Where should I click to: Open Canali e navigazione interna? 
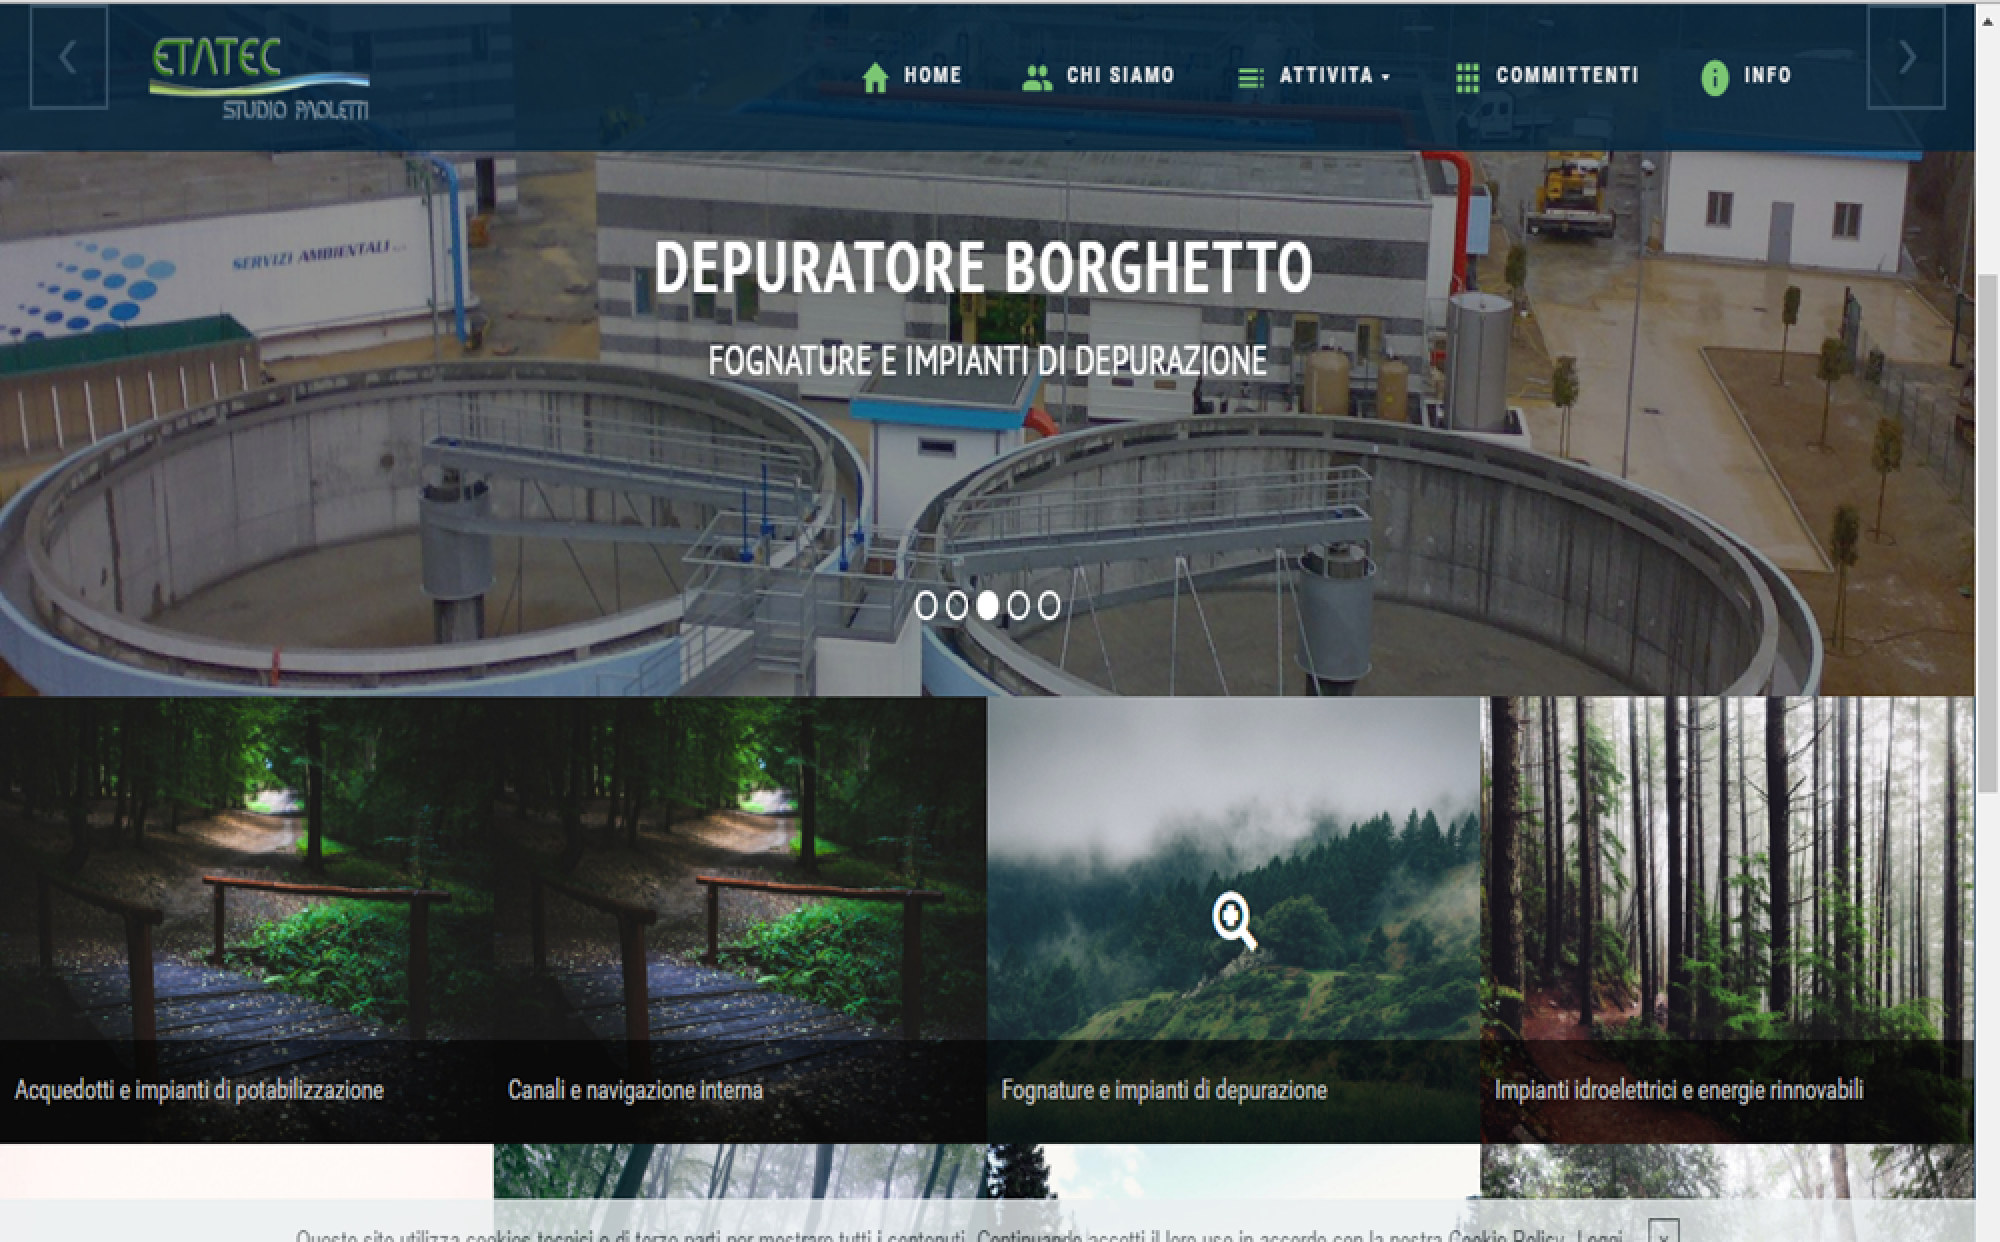coord(635,1090)
